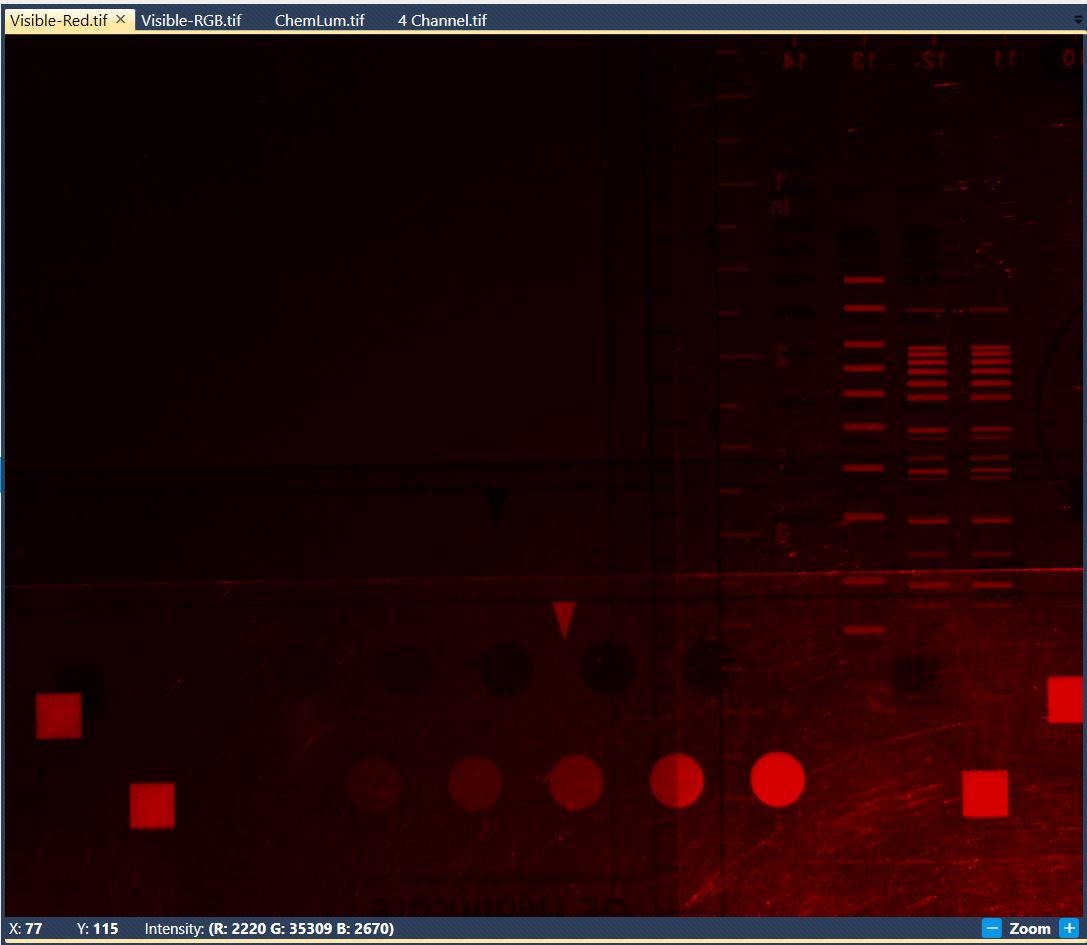Click the red square below lane 12
The height and width of the screenshot is (945, 1087).
(985, 793)
